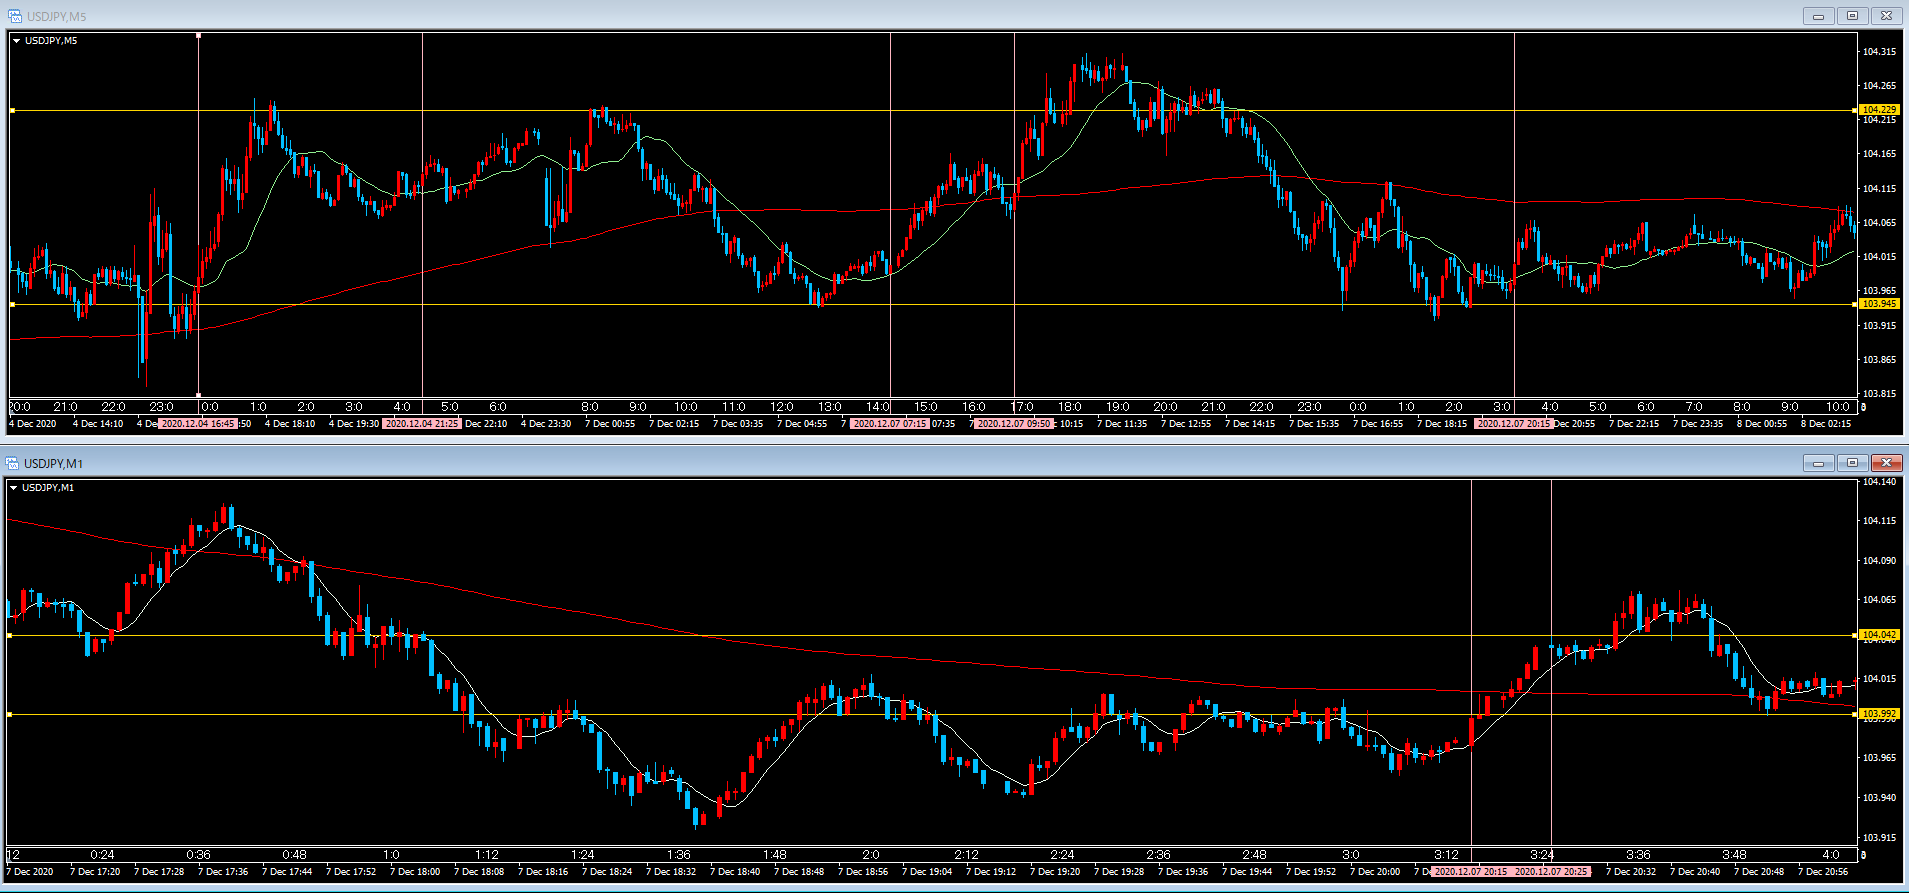Click the USDJPY,M5 window title icon
This screenshot has width=1909, height=893.
coord(14,16)
